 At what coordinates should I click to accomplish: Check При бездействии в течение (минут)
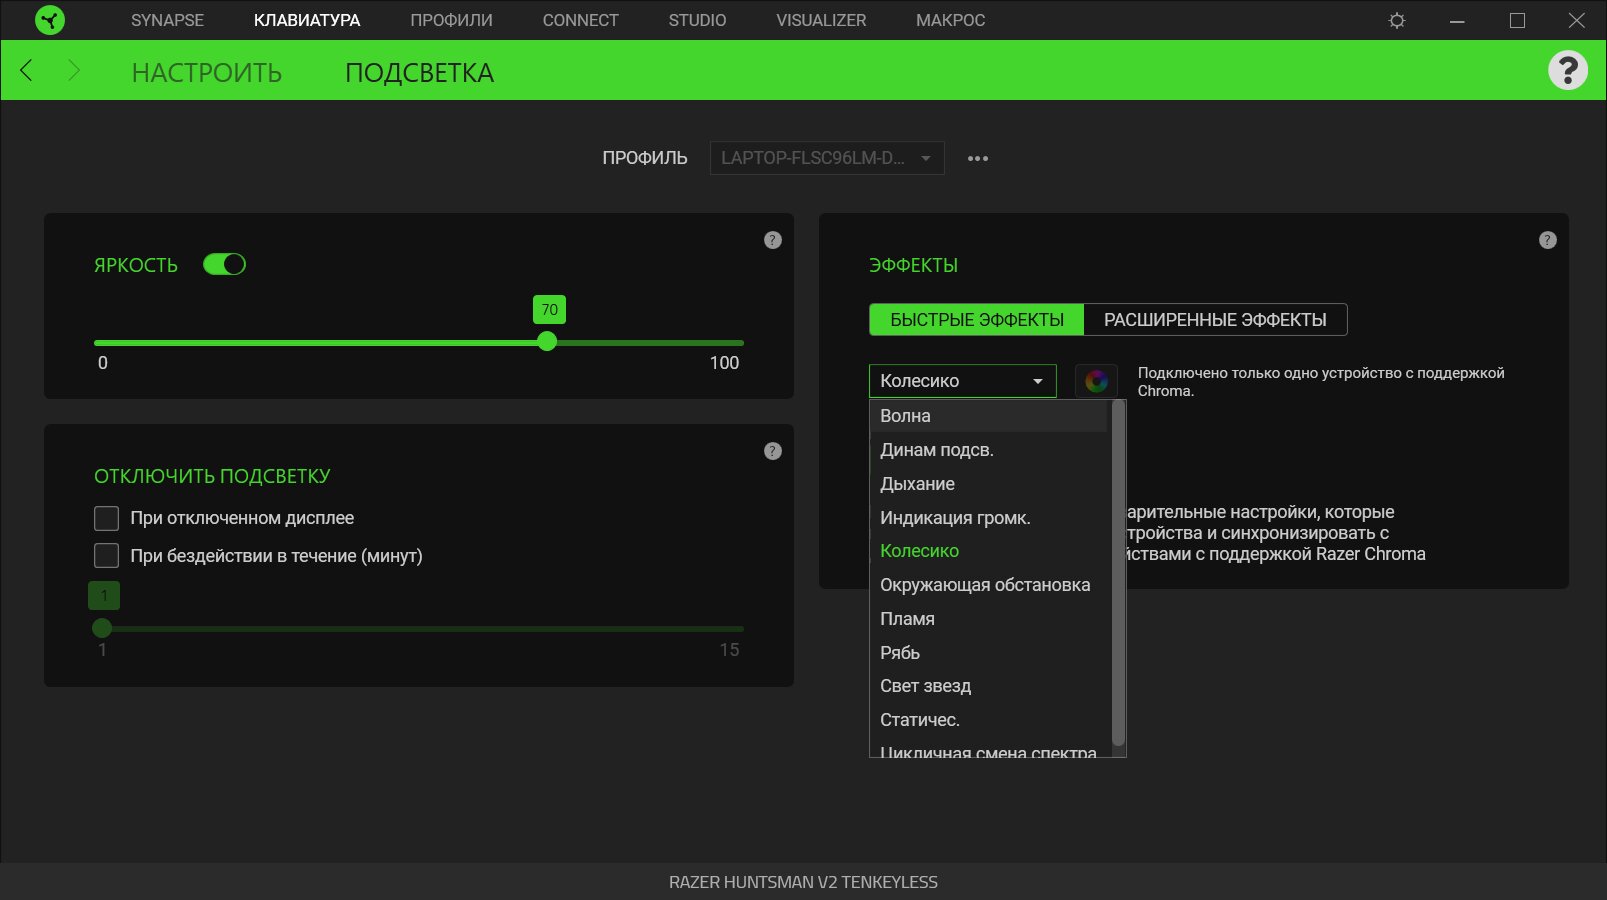point(106,556)
